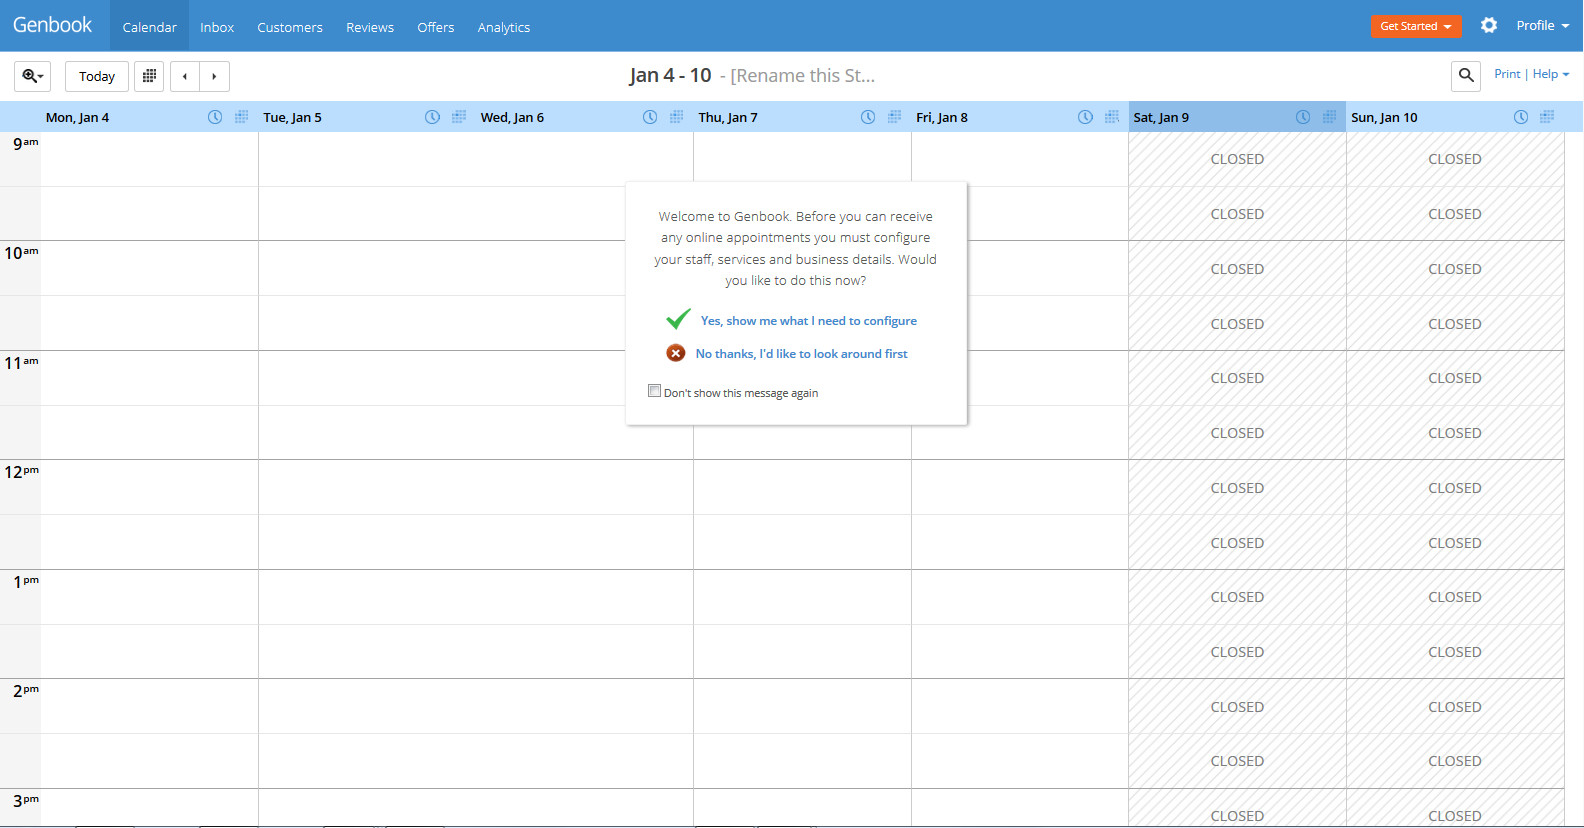Select the Fri, Jan 8 day header
1584x828 pixels.
tap(942, 117)
